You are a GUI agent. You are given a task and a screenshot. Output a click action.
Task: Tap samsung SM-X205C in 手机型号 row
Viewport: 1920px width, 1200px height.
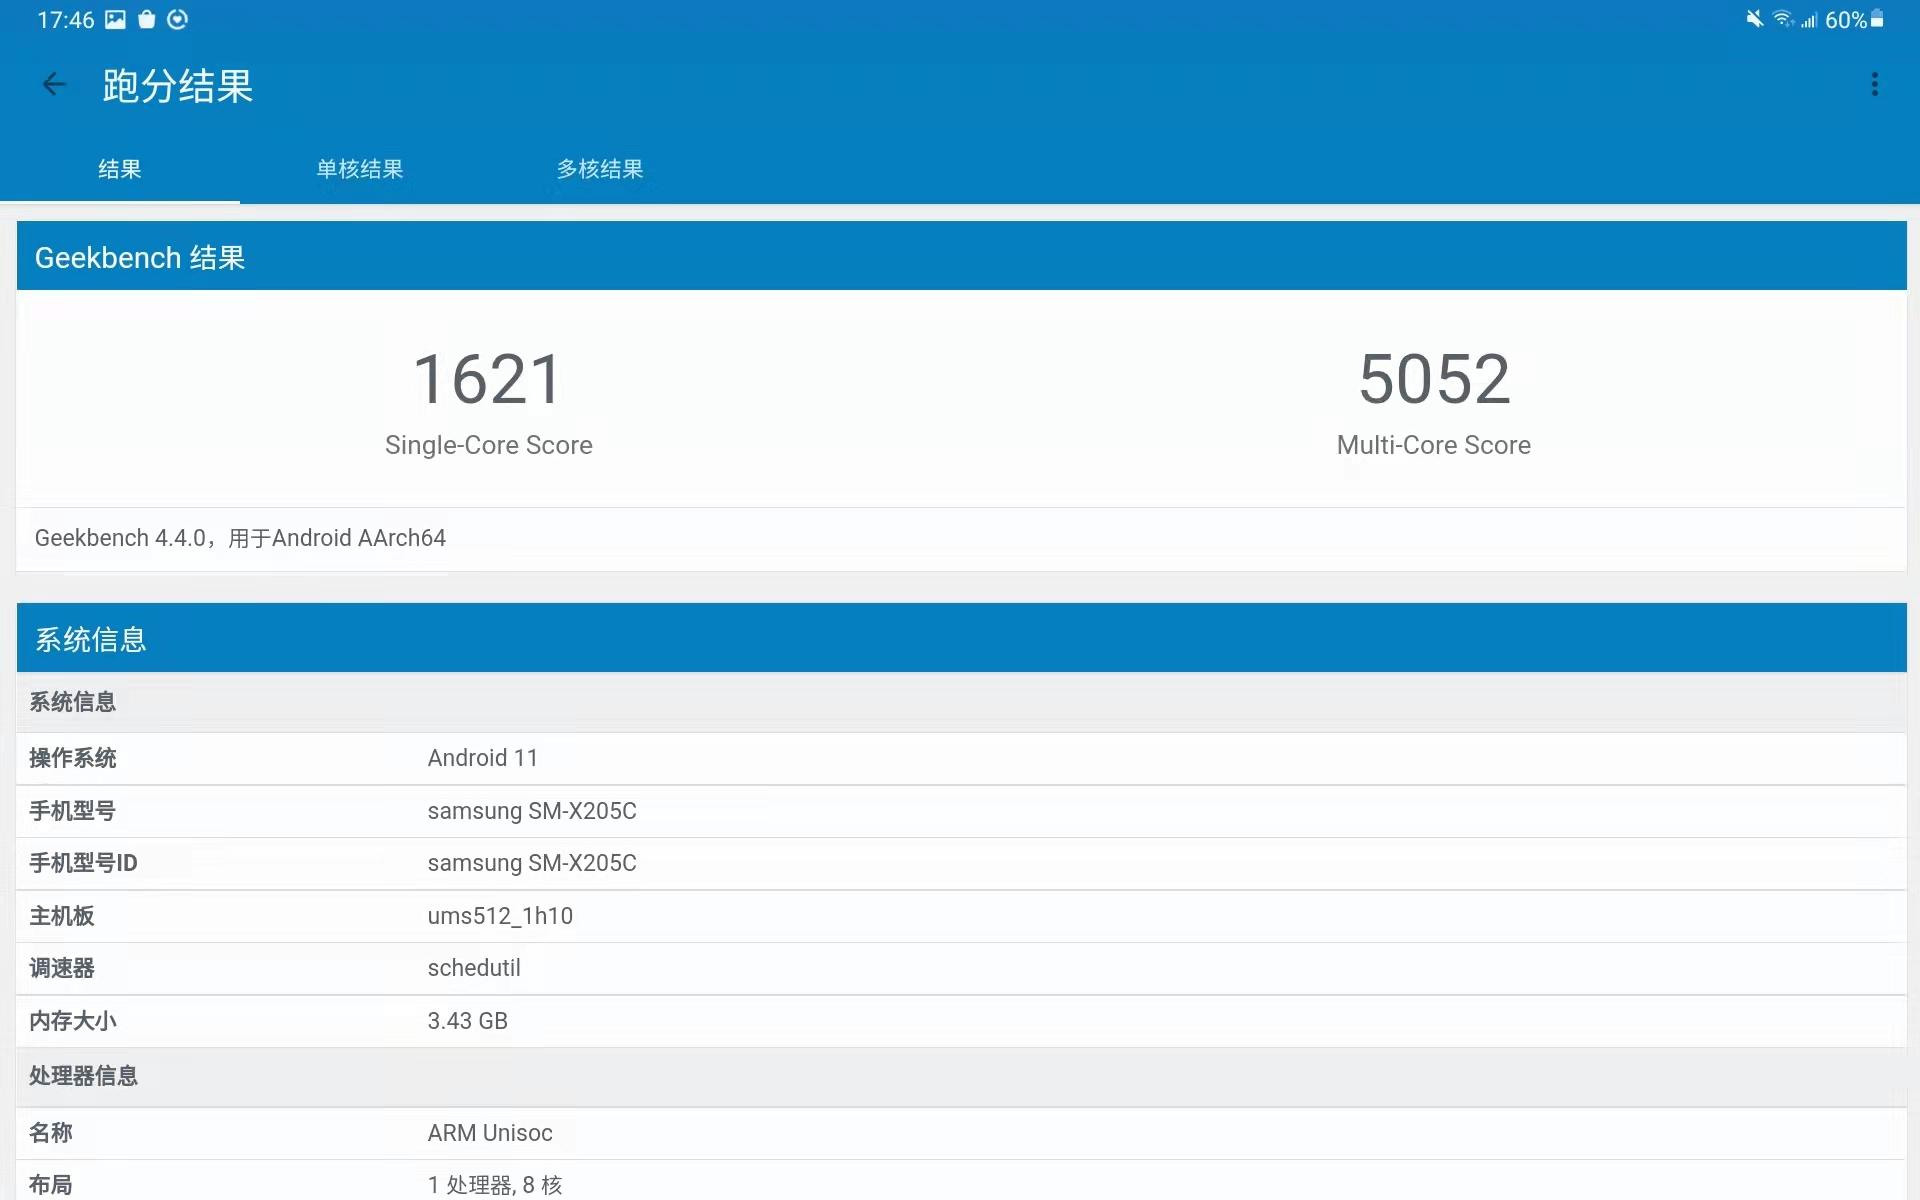532,811
